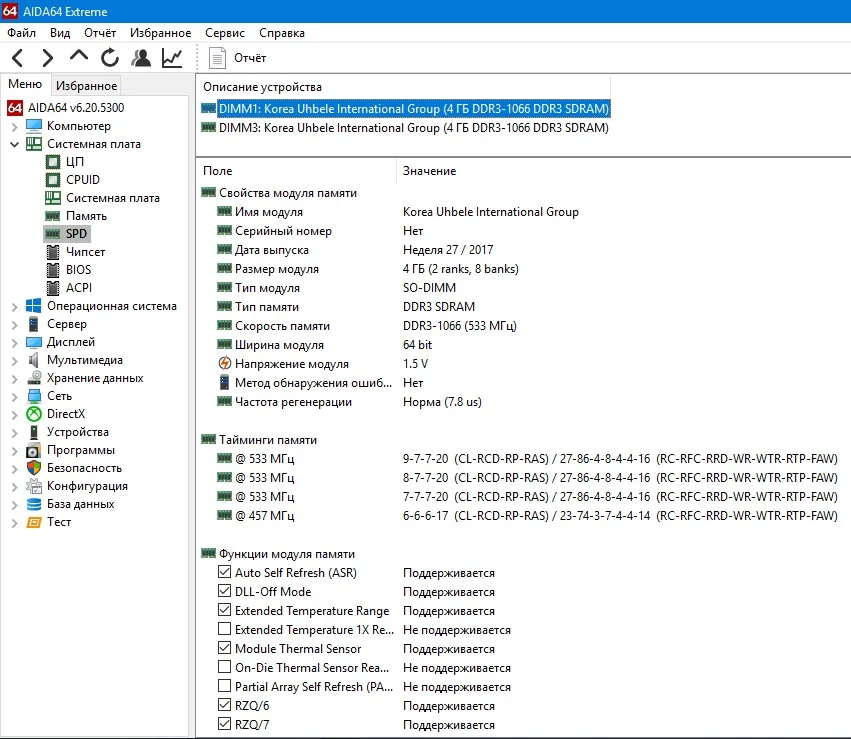Click the Хранение данных disk icon

tap(34, 378)
